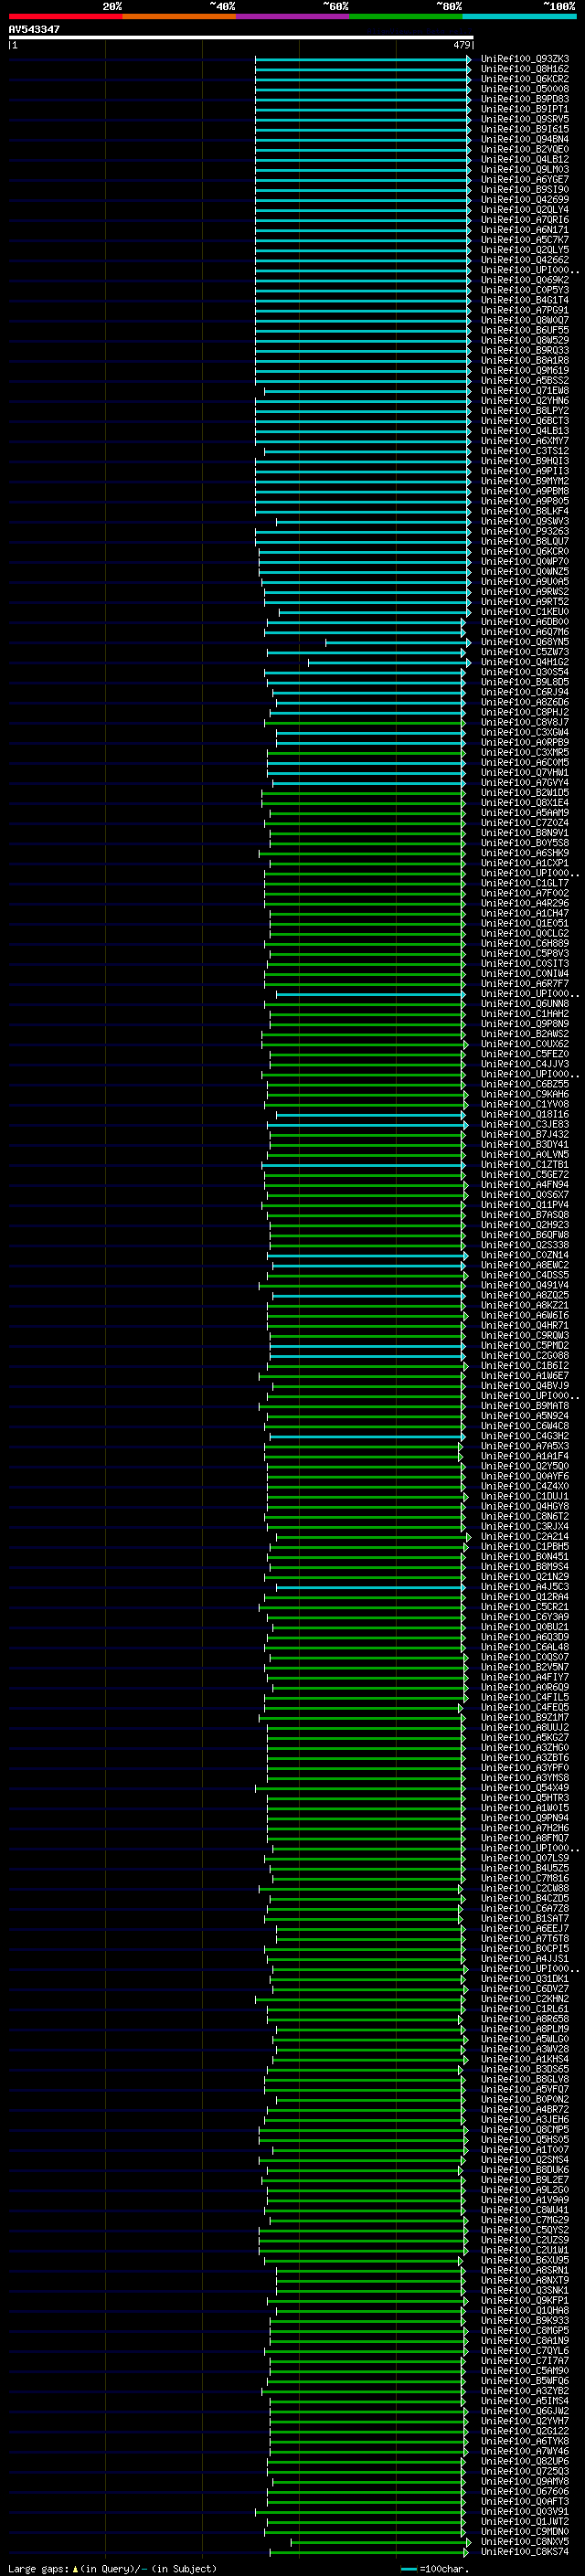Select the UniRef100_O50008 hit label

point(525,89)
